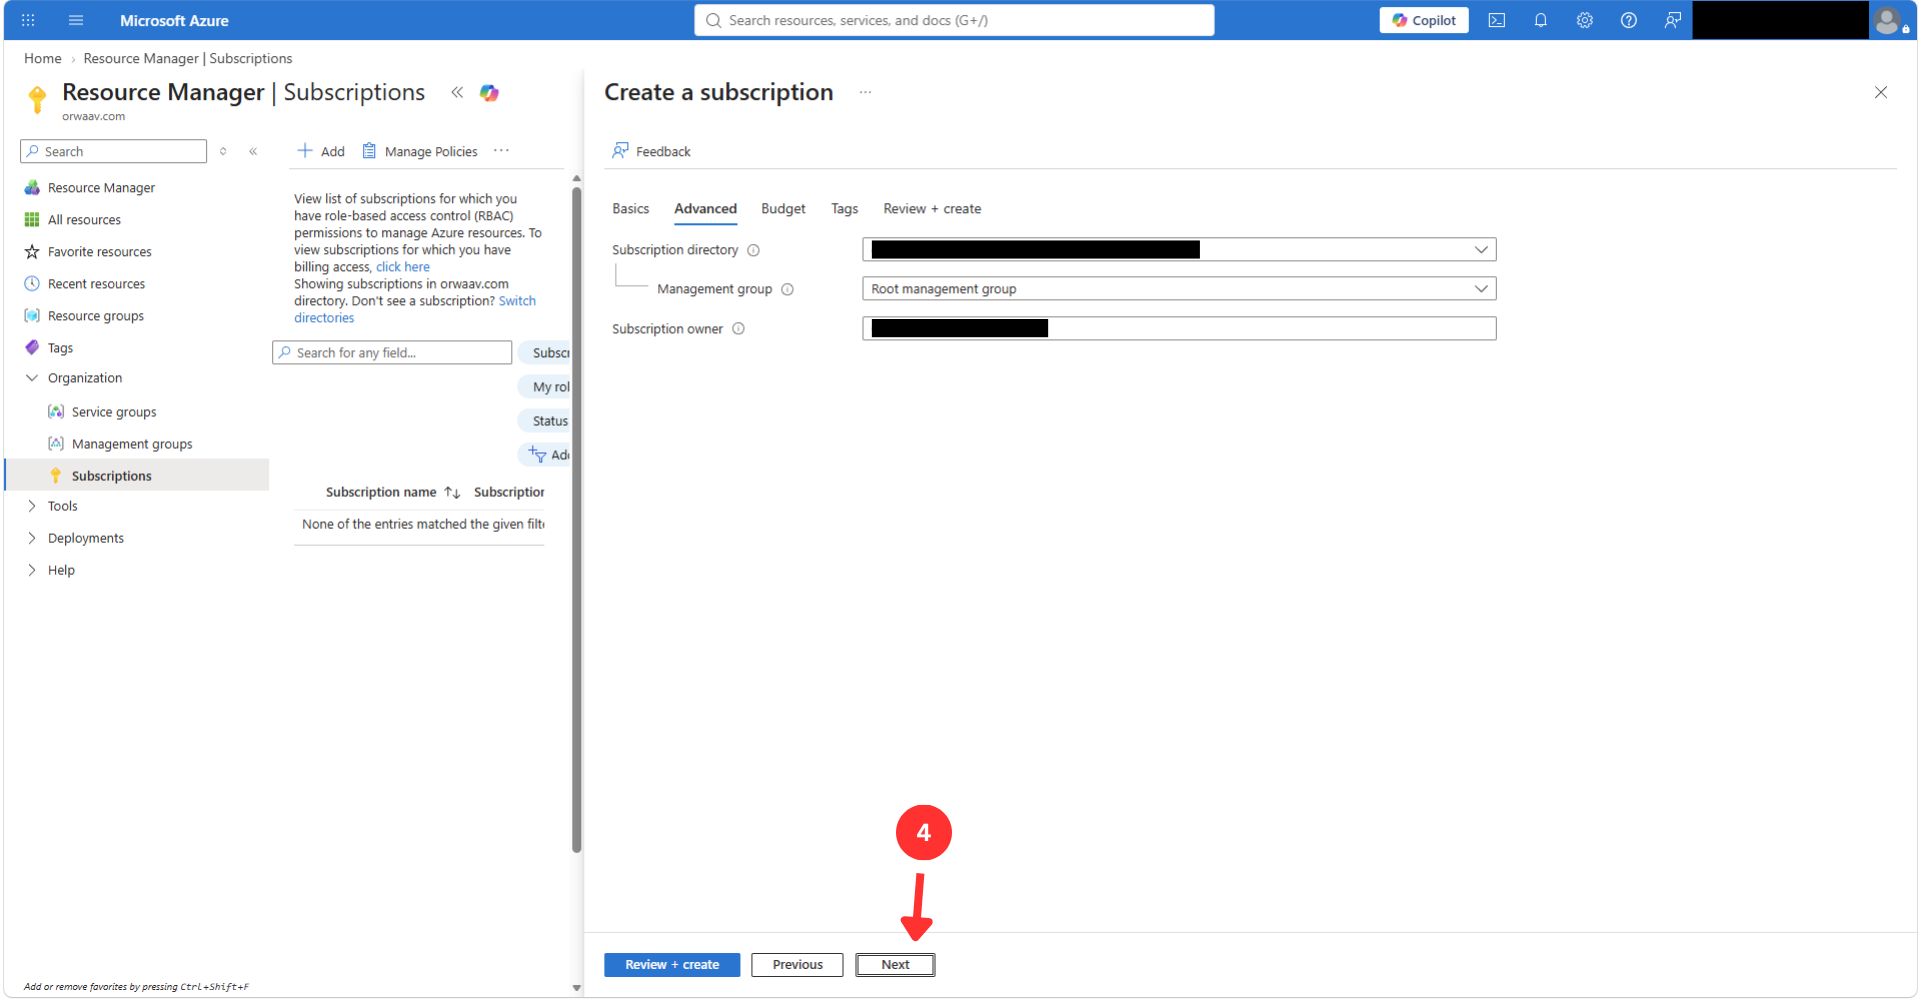Switch to the Tags tab
The width and height of the screenshot is (1920, 1000).
click(x=845, y=209)
